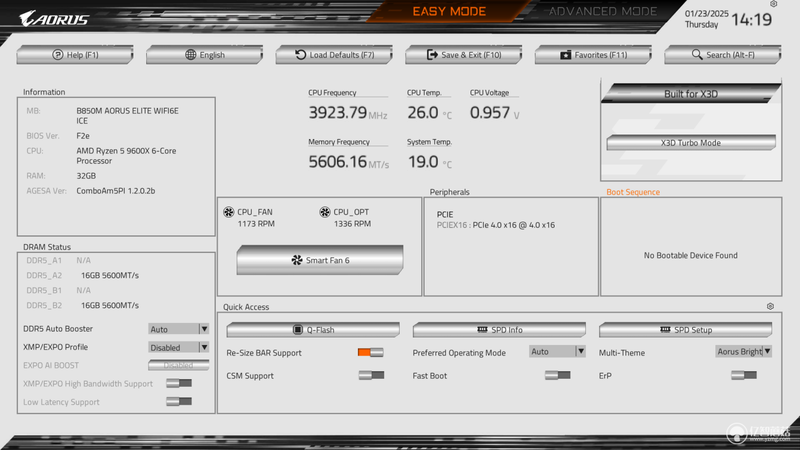The height and width of the screenshot is (450, 800).
Task: Click the Help (F1) button
Action: tap(75, 55)
